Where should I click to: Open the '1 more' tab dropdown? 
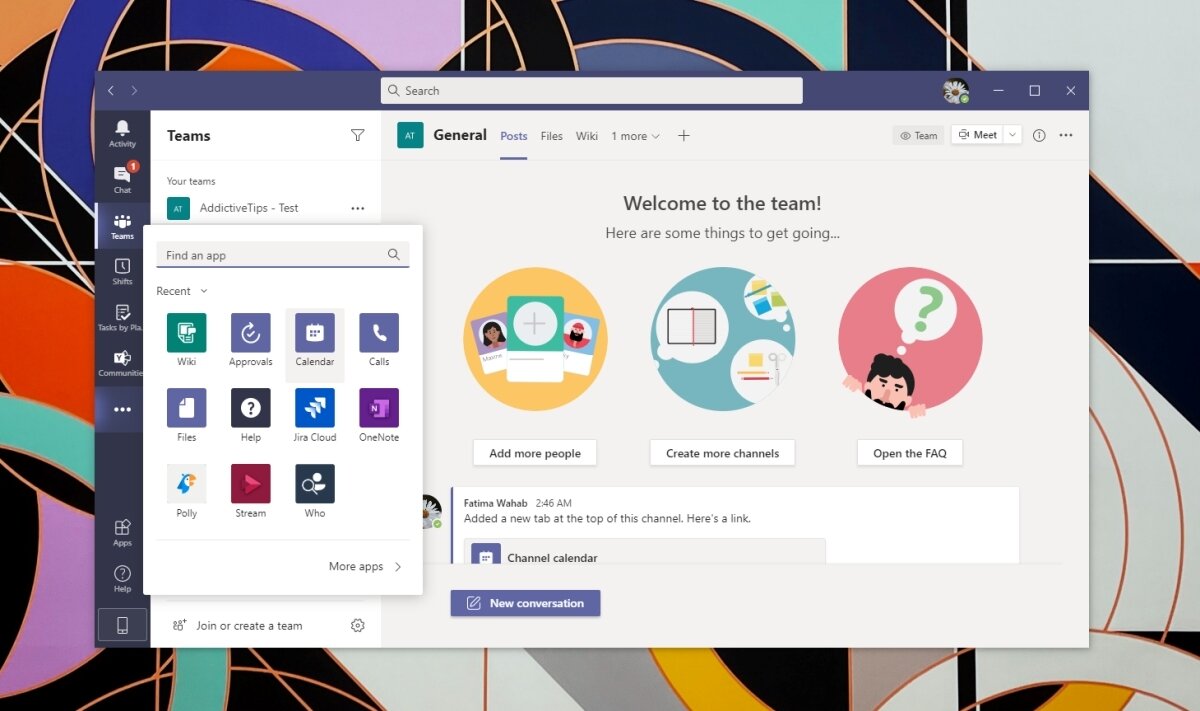point(635,135)
